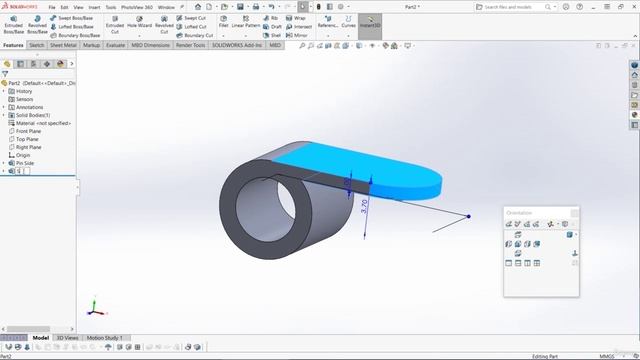Switch to the Evaluate tab

coord(116,45)
